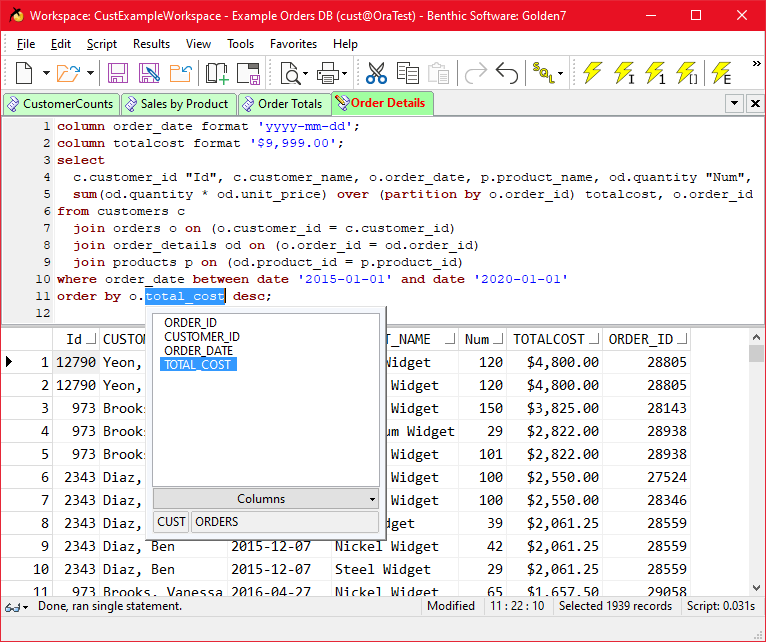Click the Print Preview magnifier icon

[291, 73]
